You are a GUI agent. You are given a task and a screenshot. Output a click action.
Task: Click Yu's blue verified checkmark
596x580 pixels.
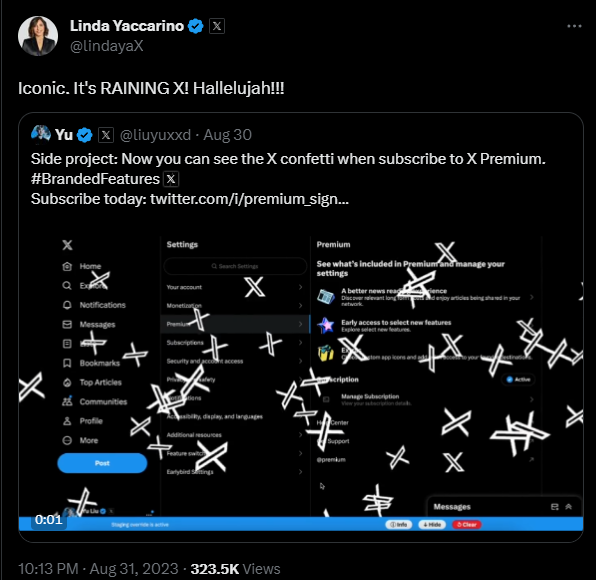[x=84, y=135]
